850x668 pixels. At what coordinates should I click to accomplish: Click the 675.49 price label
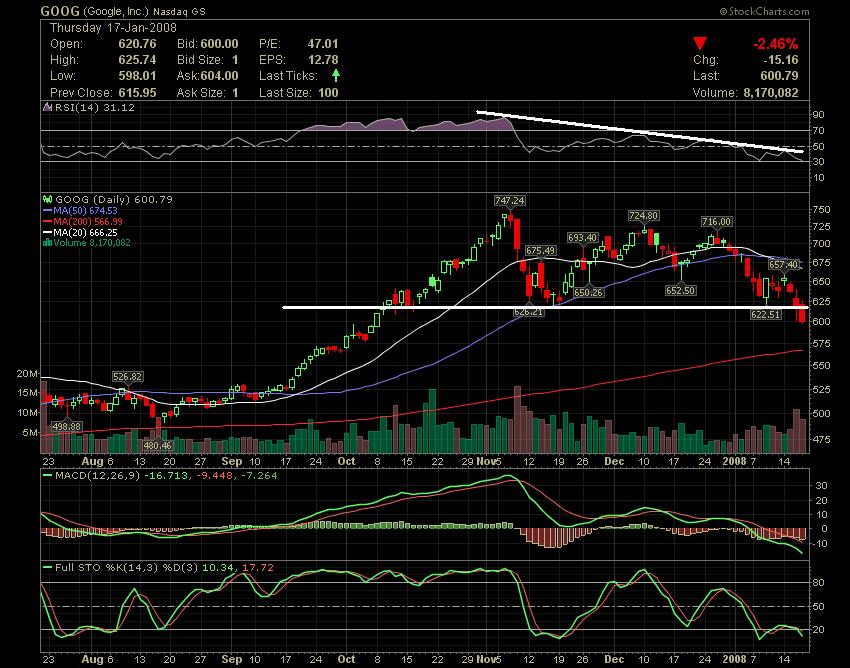(x=540, y=250)
